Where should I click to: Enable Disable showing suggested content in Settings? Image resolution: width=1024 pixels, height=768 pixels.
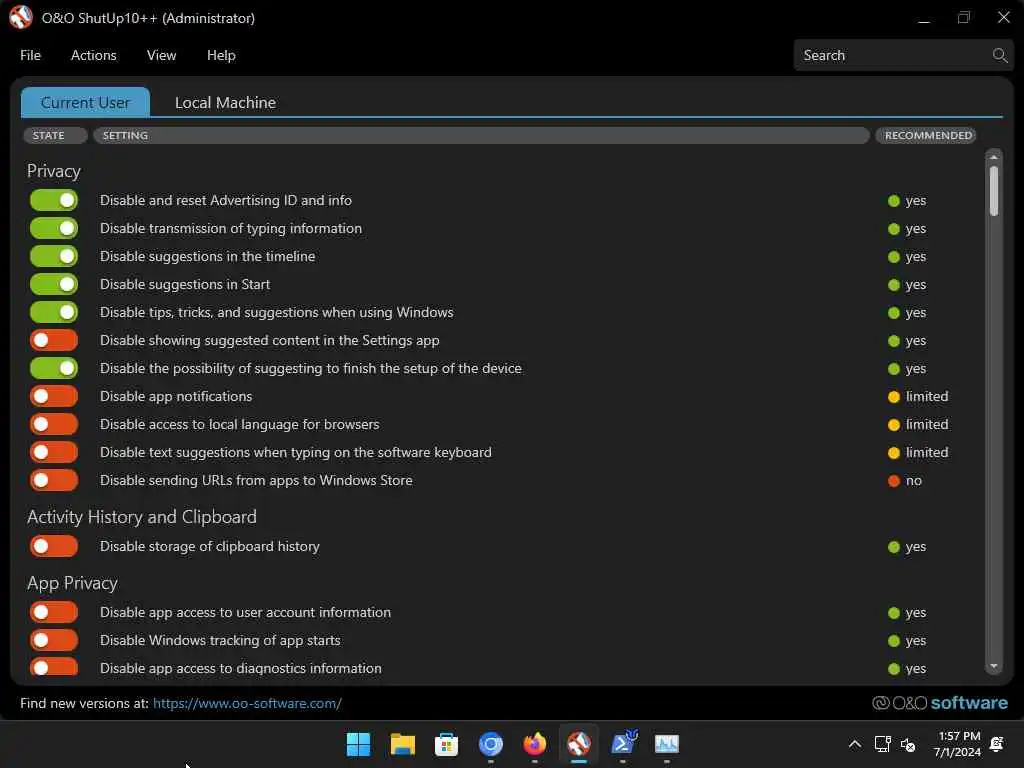[54, 340]
